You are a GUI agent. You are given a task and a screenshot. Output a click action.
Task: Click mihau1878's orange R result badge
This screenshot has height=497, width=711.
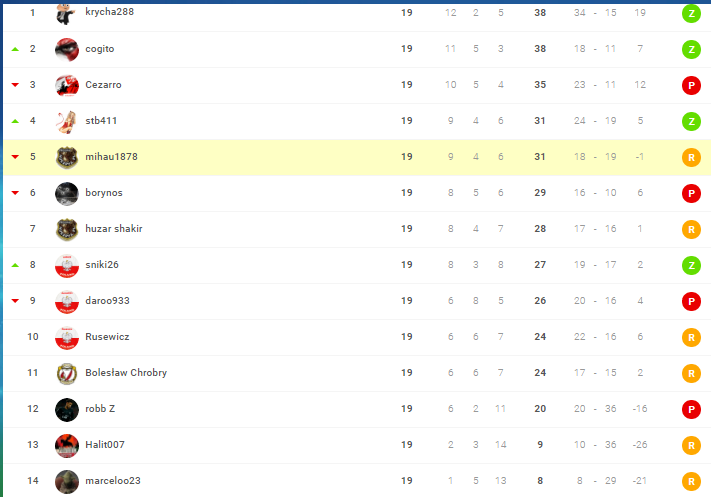click(x=691, y=157)
